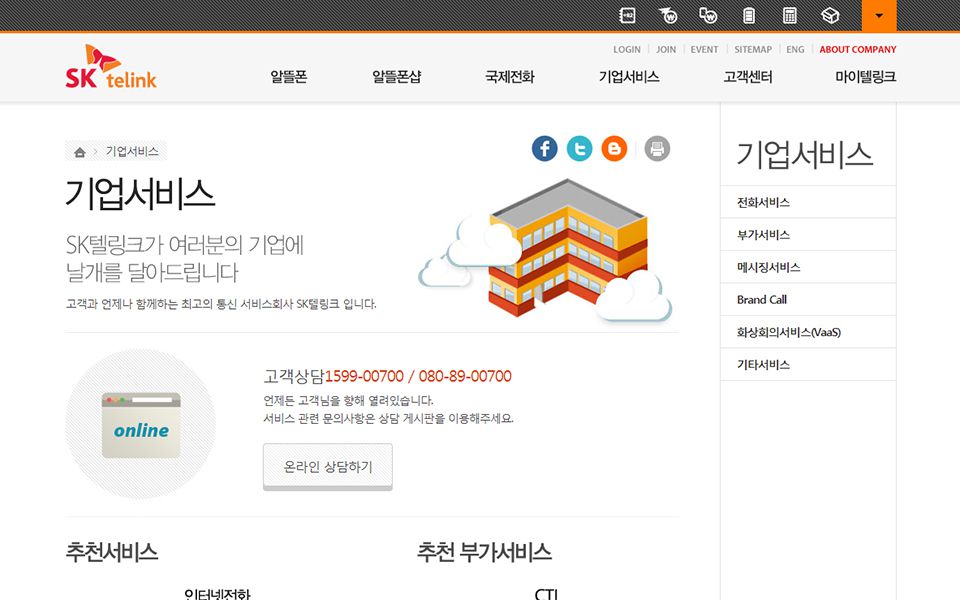Viewport: 960px width, 600px height.
Task: Open the ABOUT COMPANY link
Action: click(x=858, y=49)
